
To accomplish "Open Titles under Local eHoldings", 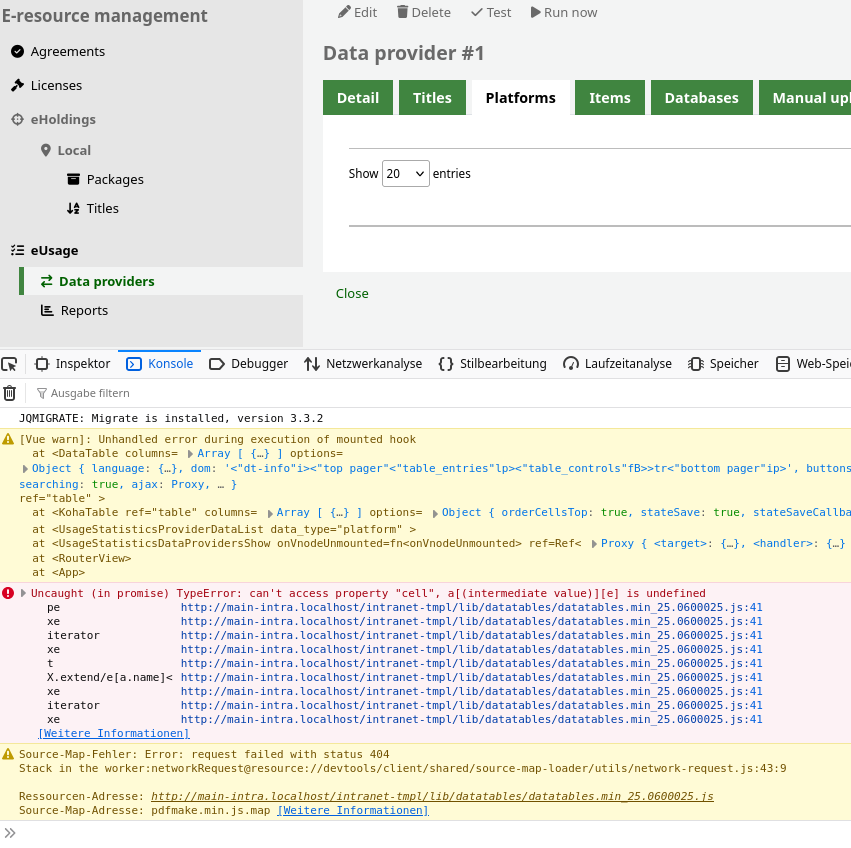I will 102,208.
